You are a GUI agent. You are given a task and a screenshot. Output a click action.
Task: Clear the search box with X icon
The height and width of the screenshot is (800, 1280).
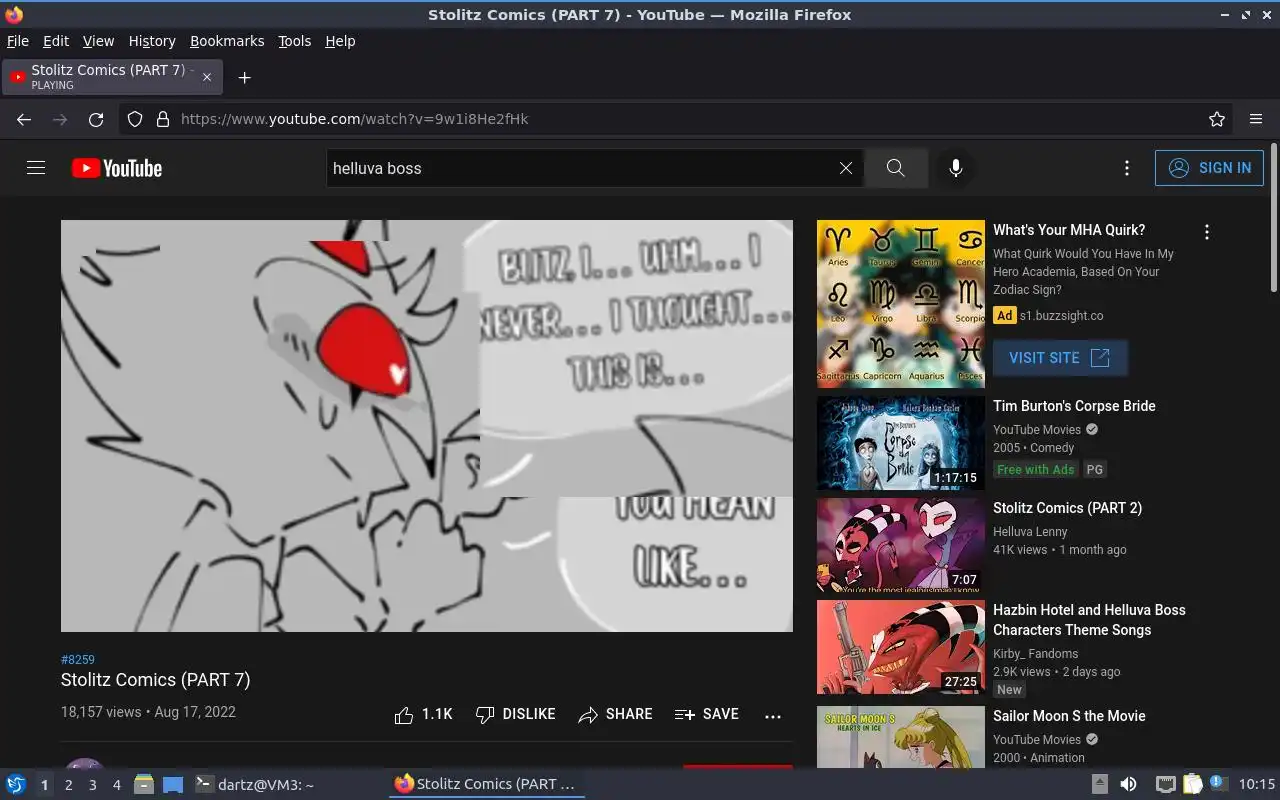846,168
